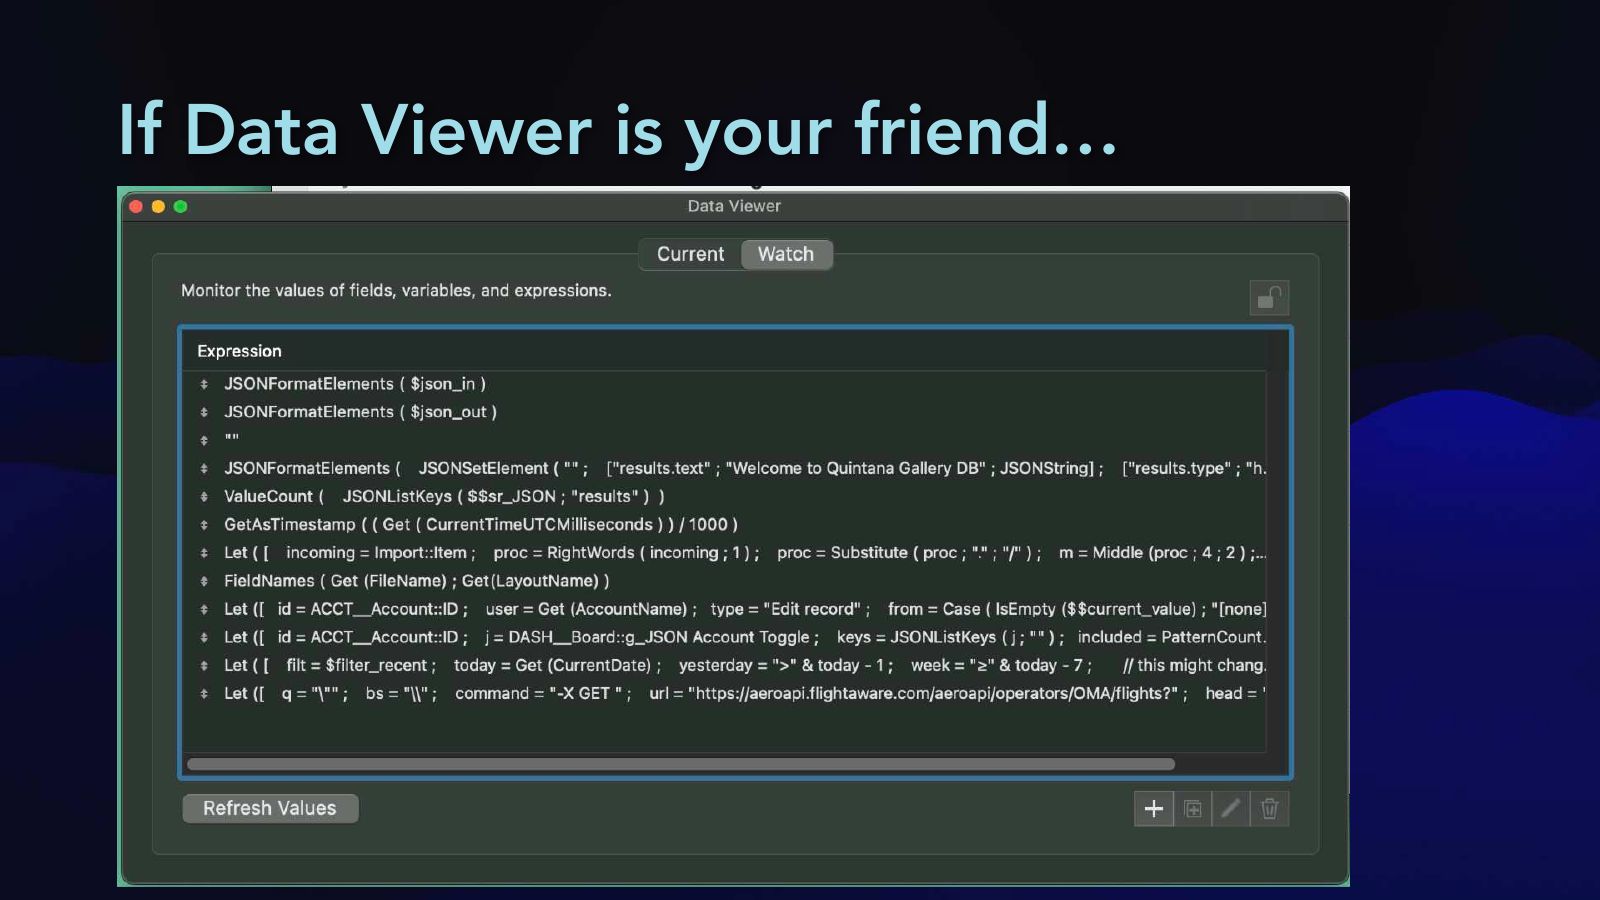Select the FieldNames ( Get (FileName) expression
Screen dimensions: 1600x900
tap(416, 581)
